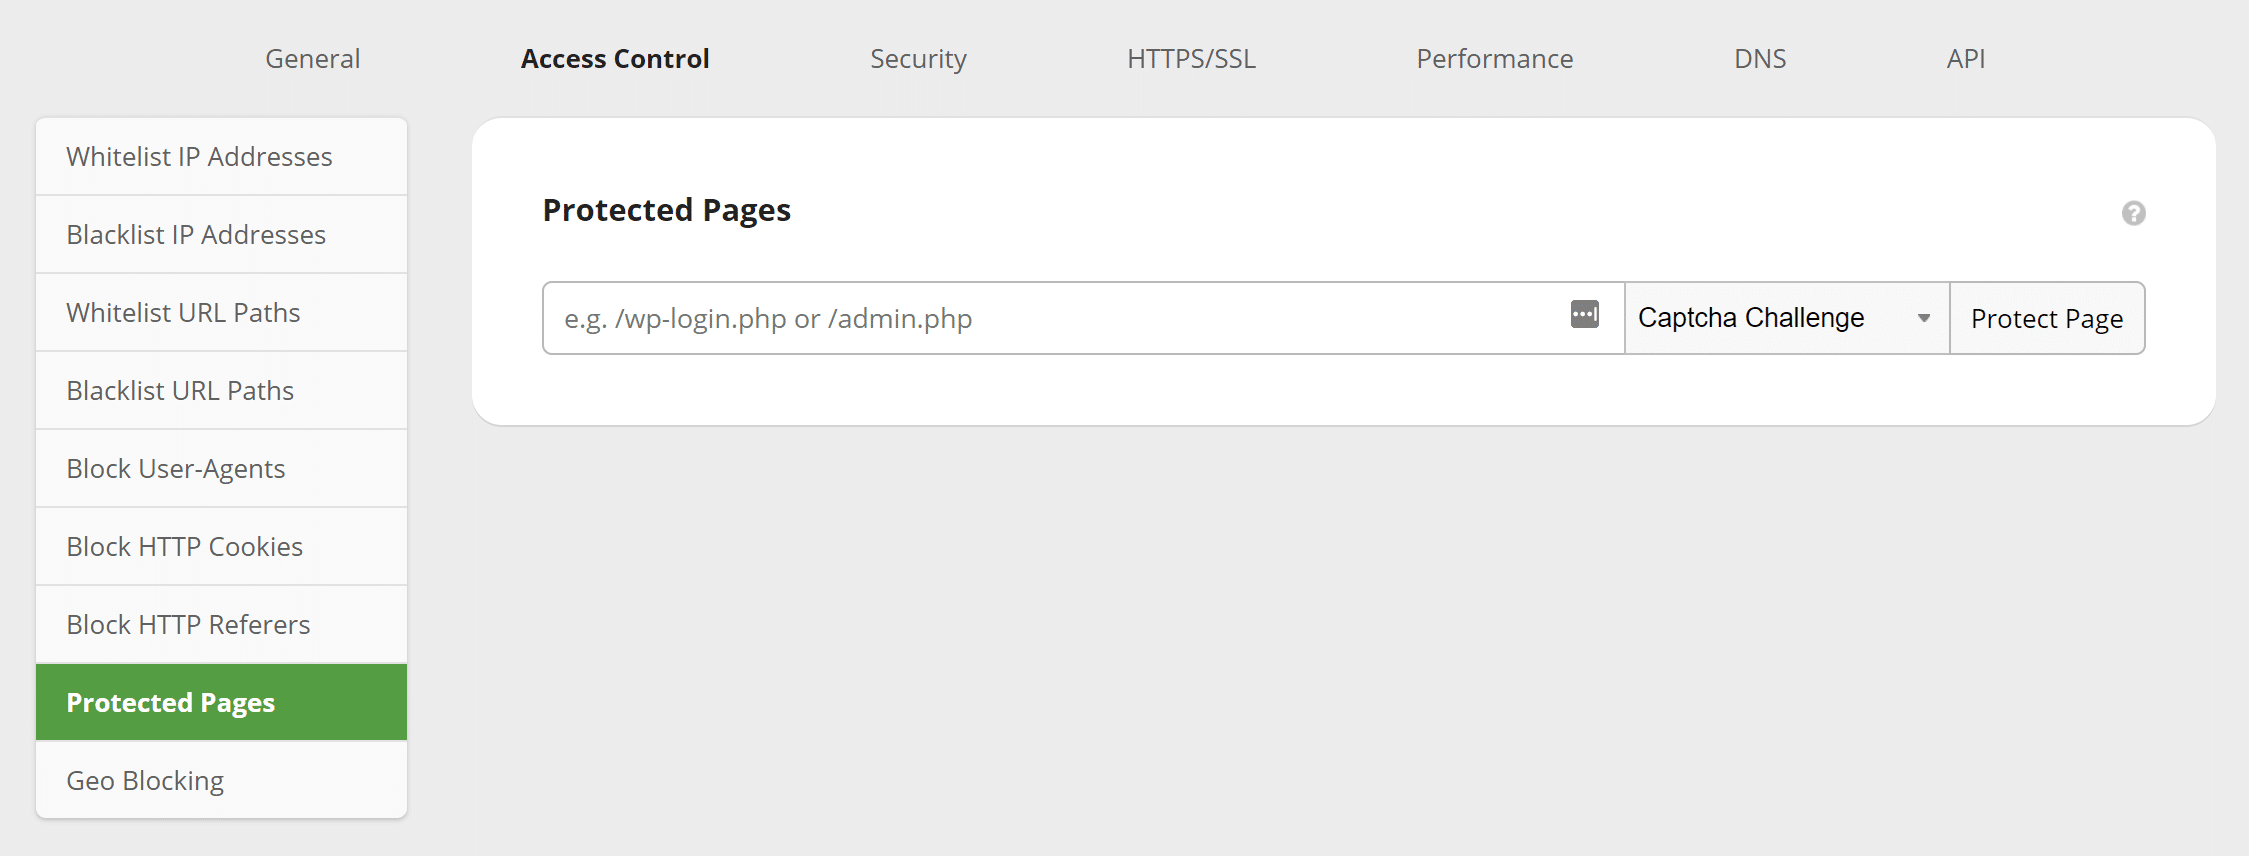Open the Performance tab
The image size is (2249, 856).
(x=1494, y=59)
